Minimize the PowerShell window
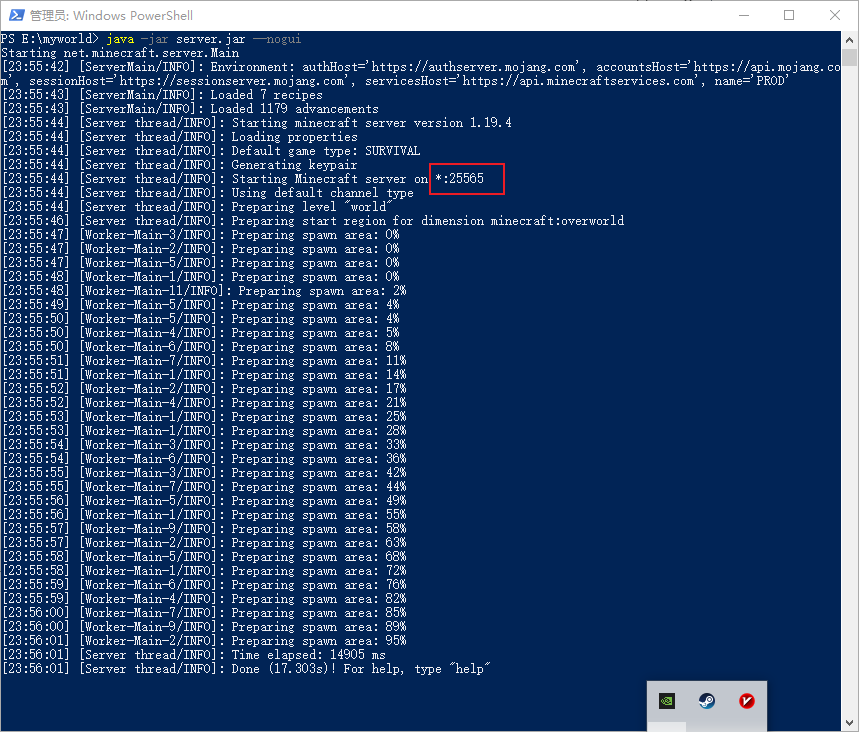This screenshot has width=859, height=732. [x=744, y=15]
